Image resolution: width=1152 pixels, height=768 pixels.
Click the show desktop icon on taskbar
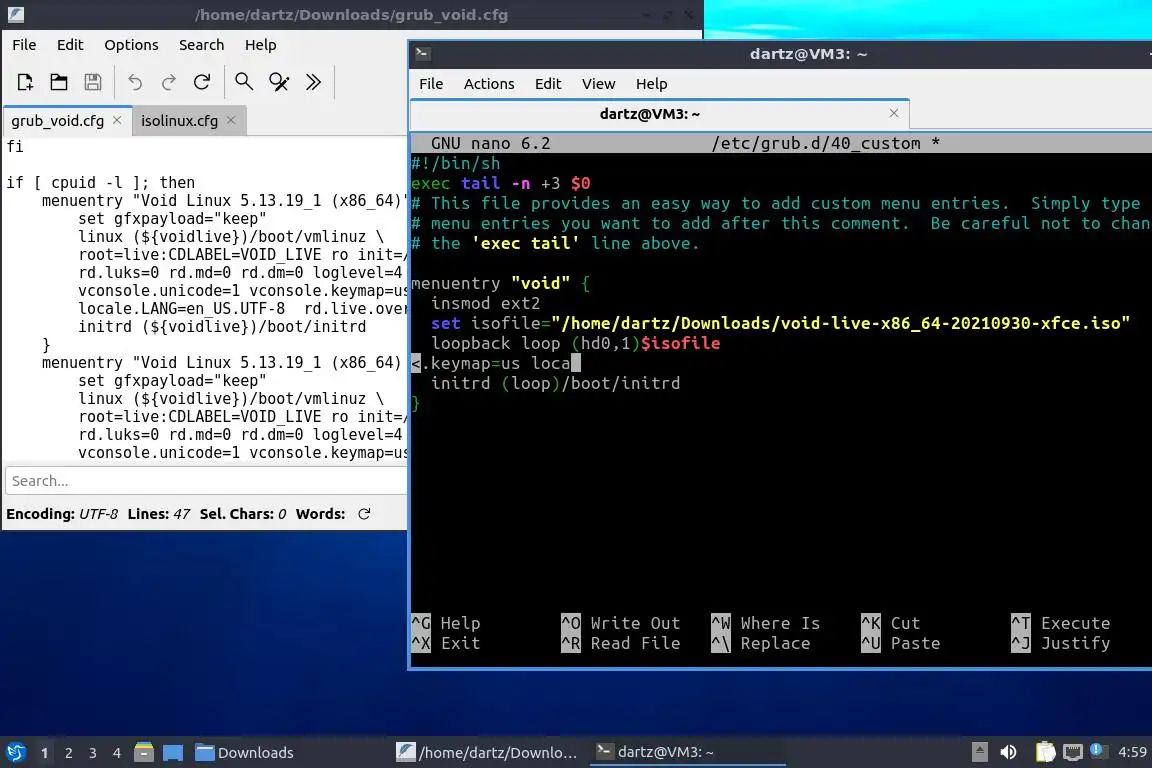[x=173, y=752]
